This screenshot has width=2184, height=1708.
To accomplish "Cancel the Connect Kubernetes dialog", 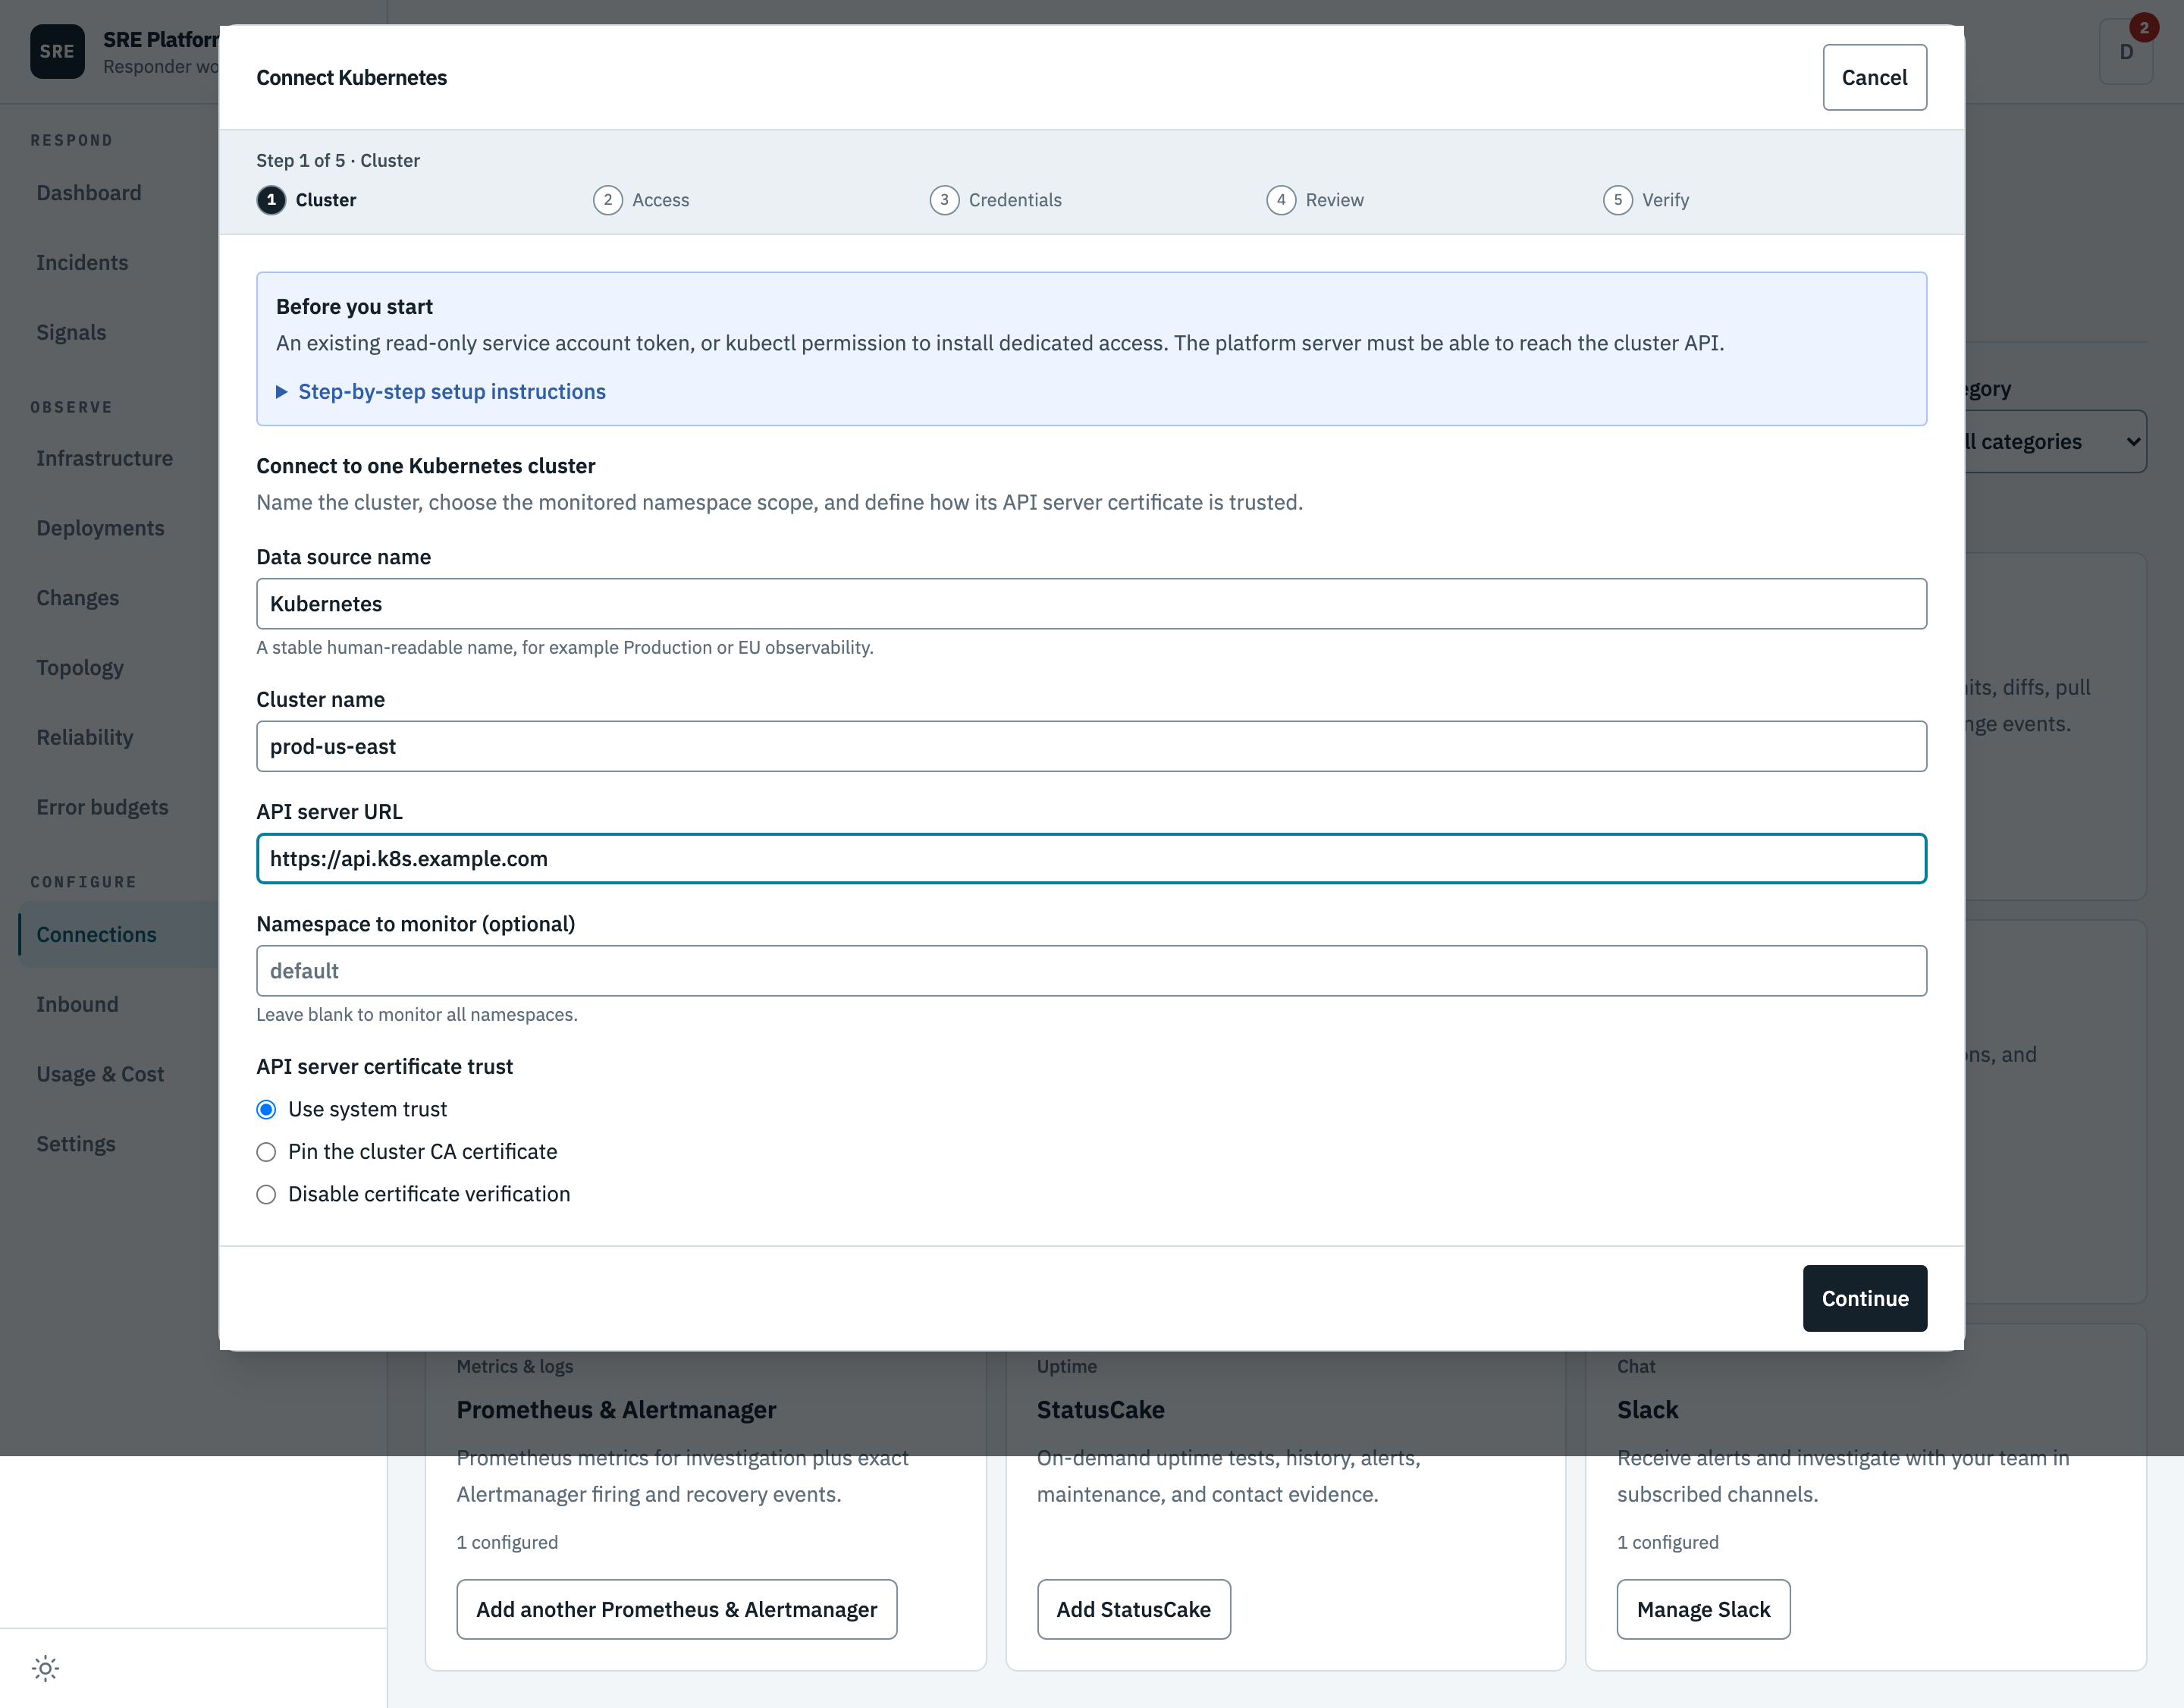I will click(x=1874, y=77).
